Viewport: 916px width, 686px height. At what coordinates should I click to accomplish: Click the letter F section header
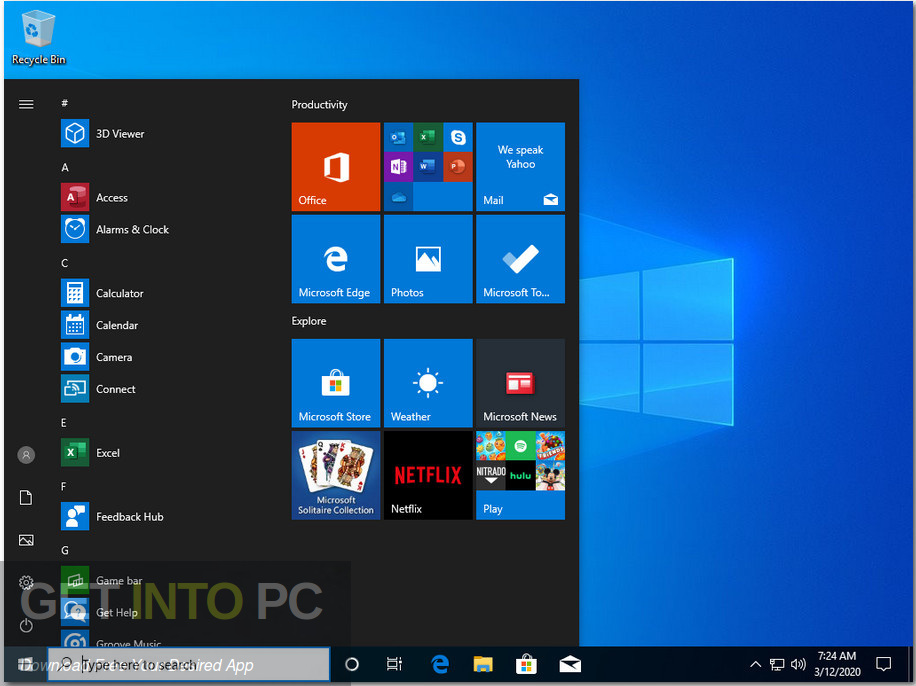tap(64, 486)
